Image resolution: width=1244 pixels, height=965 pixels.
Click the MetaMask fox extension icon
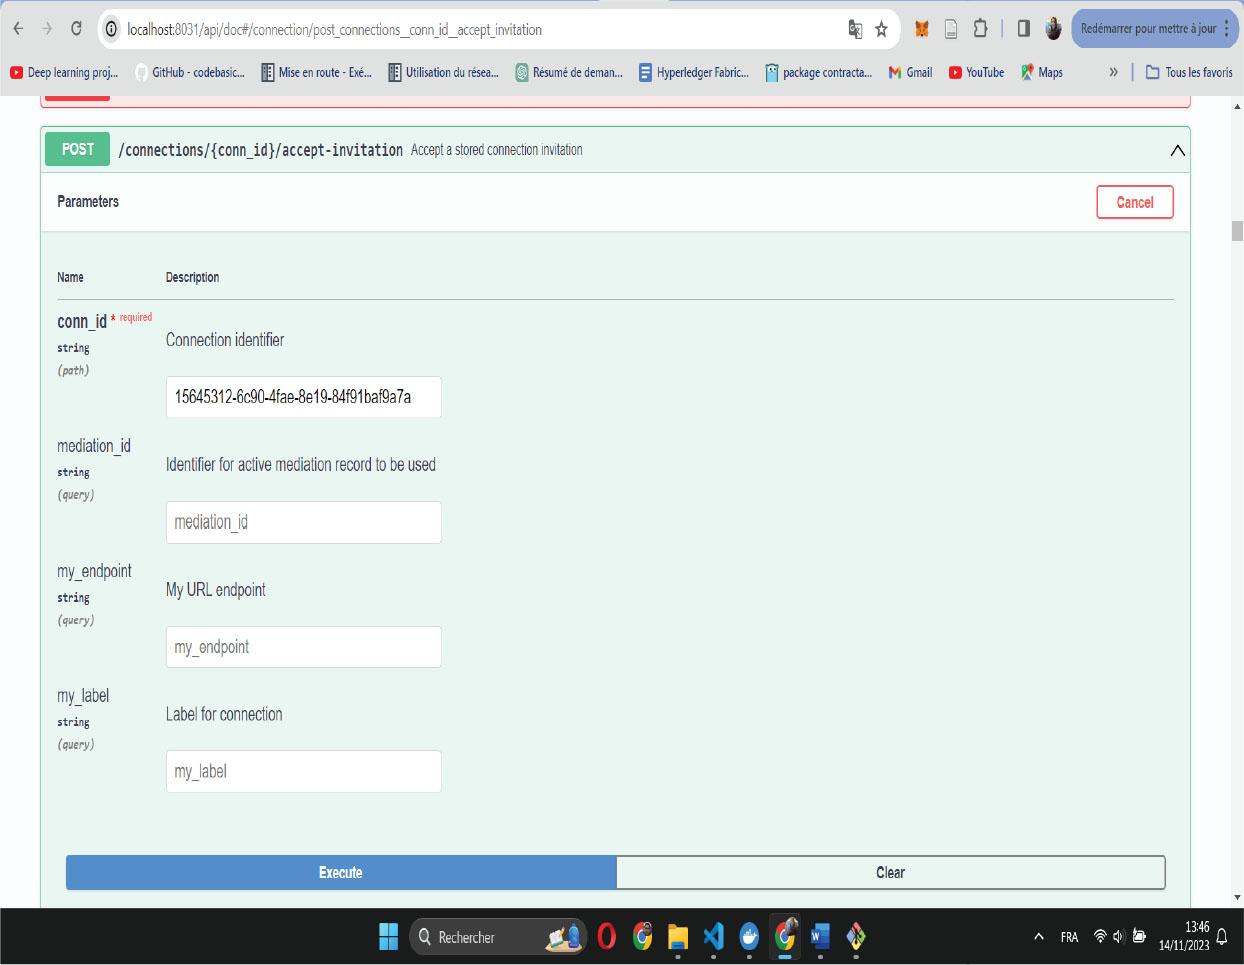pos(922,29)
